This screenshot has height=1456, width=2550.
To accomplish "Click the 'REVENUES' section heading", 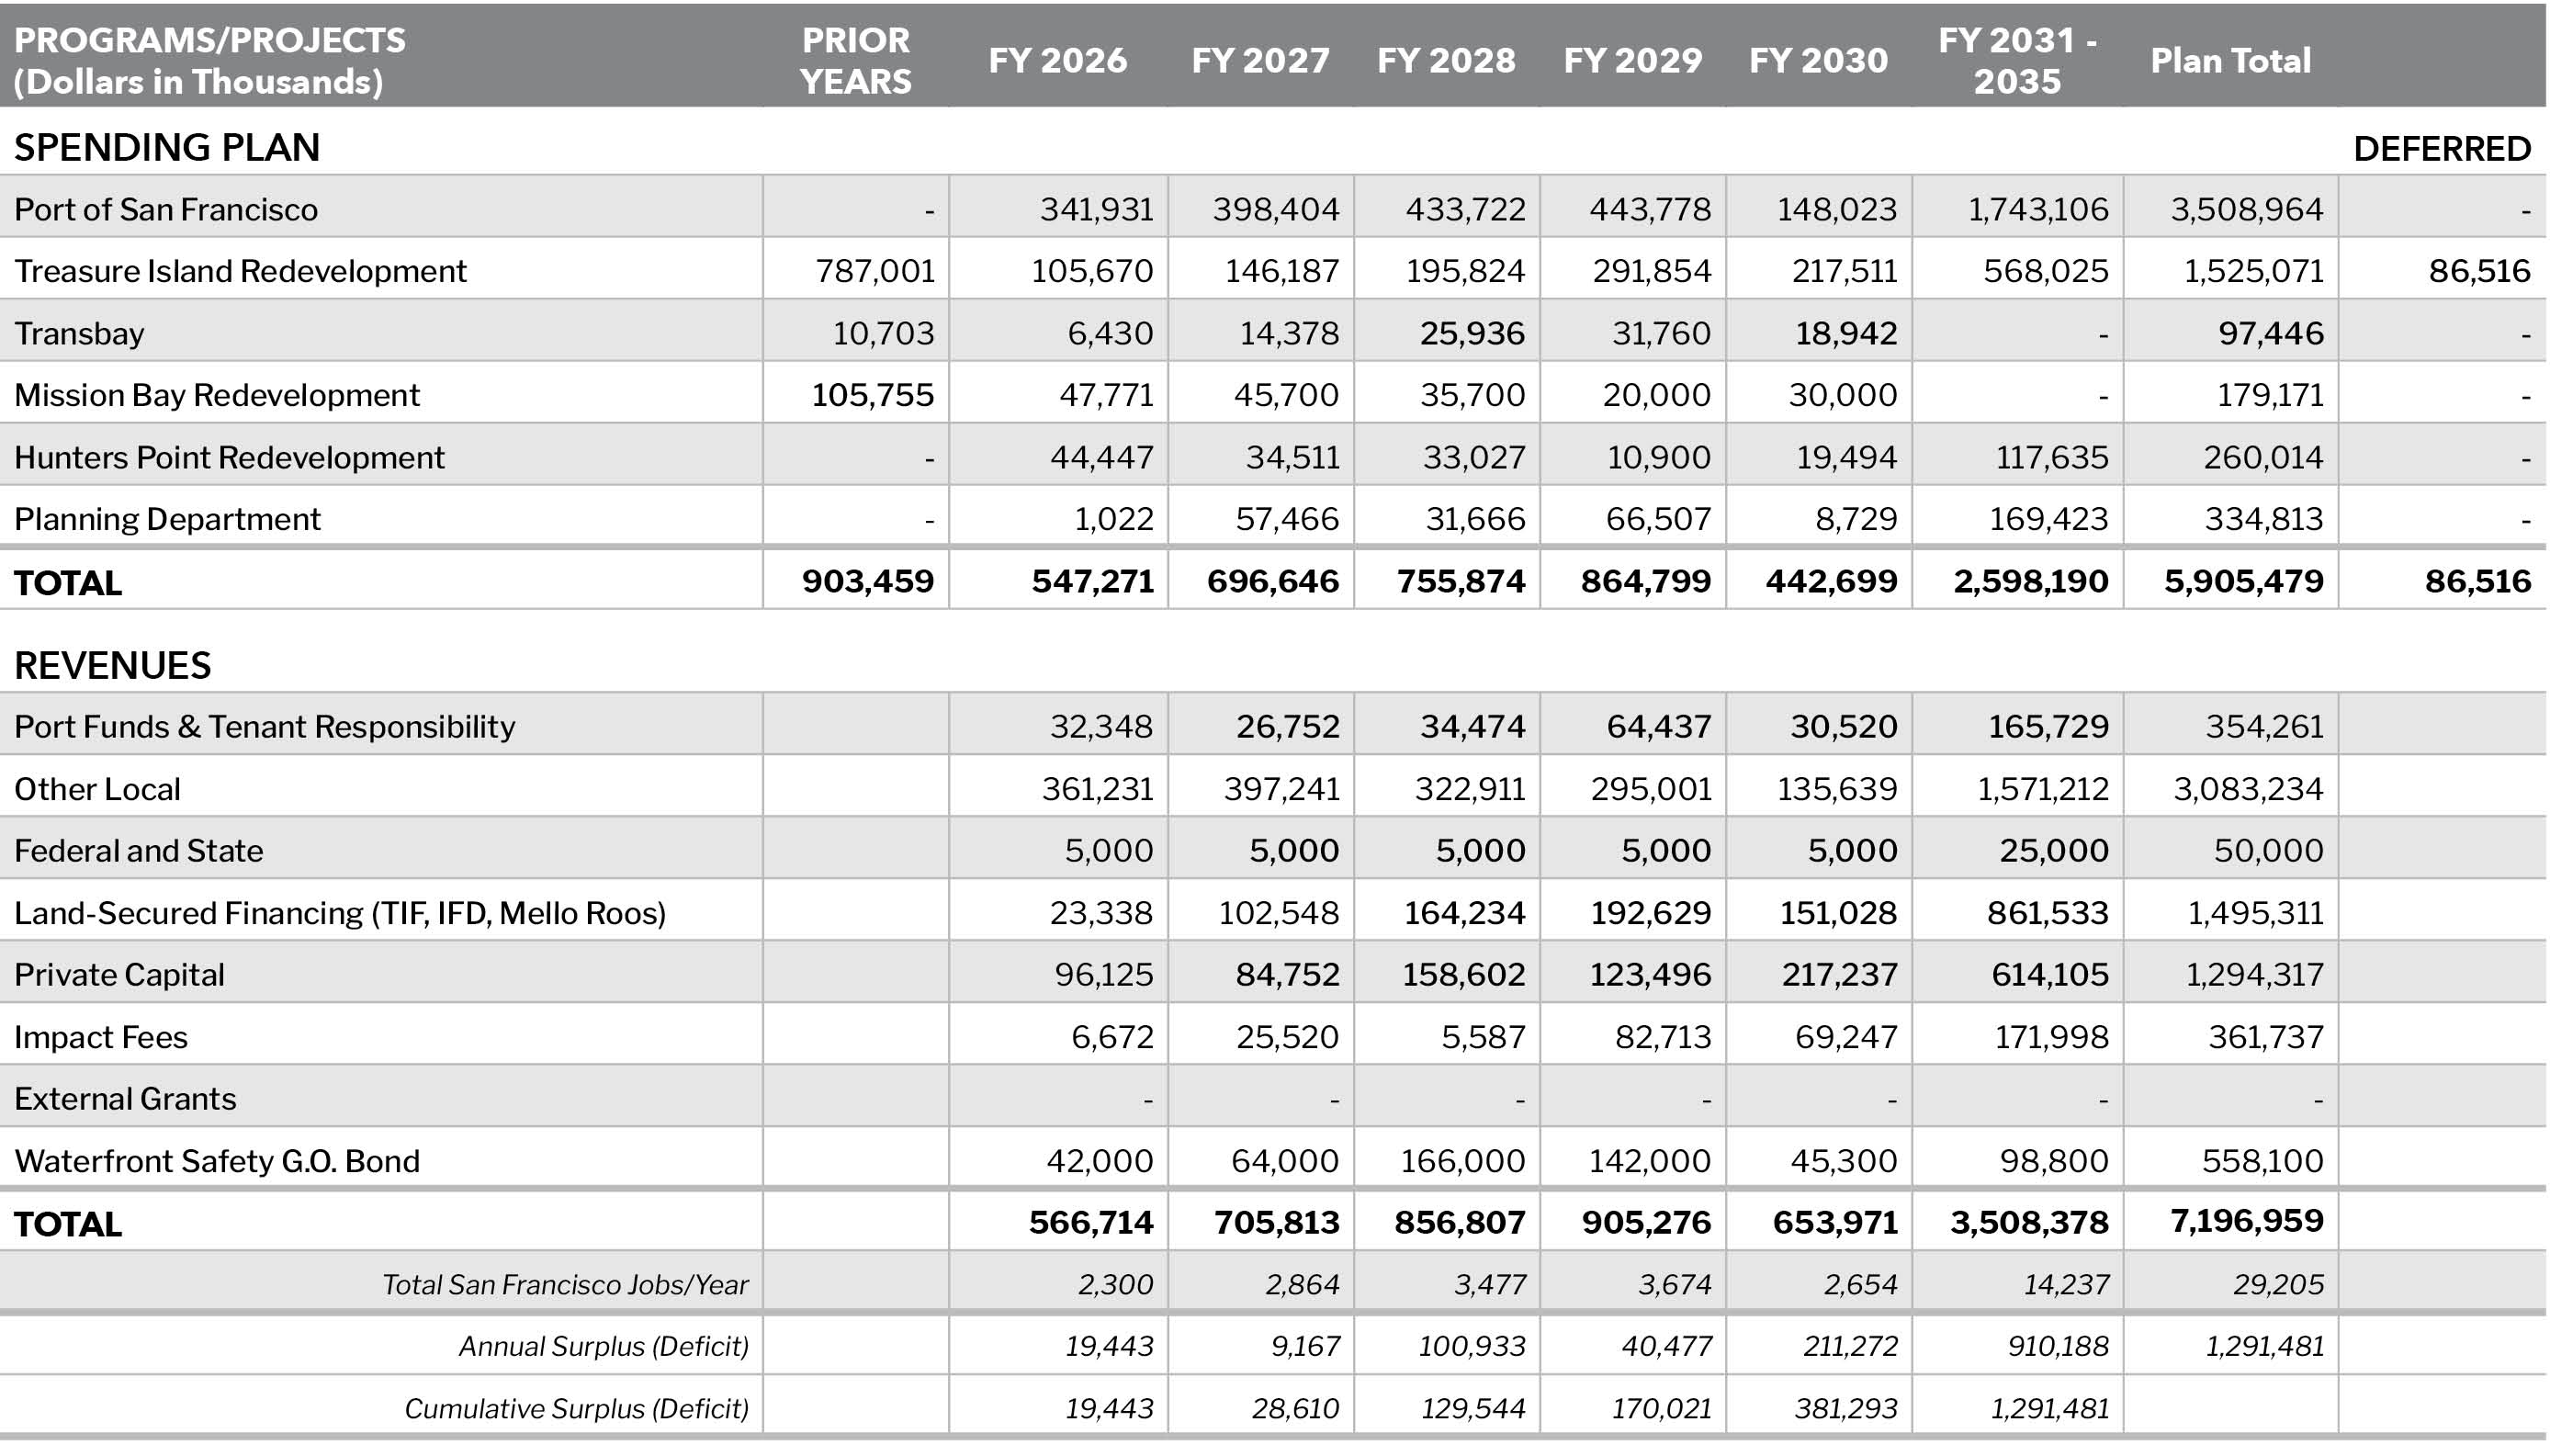I will click(113, 665).
